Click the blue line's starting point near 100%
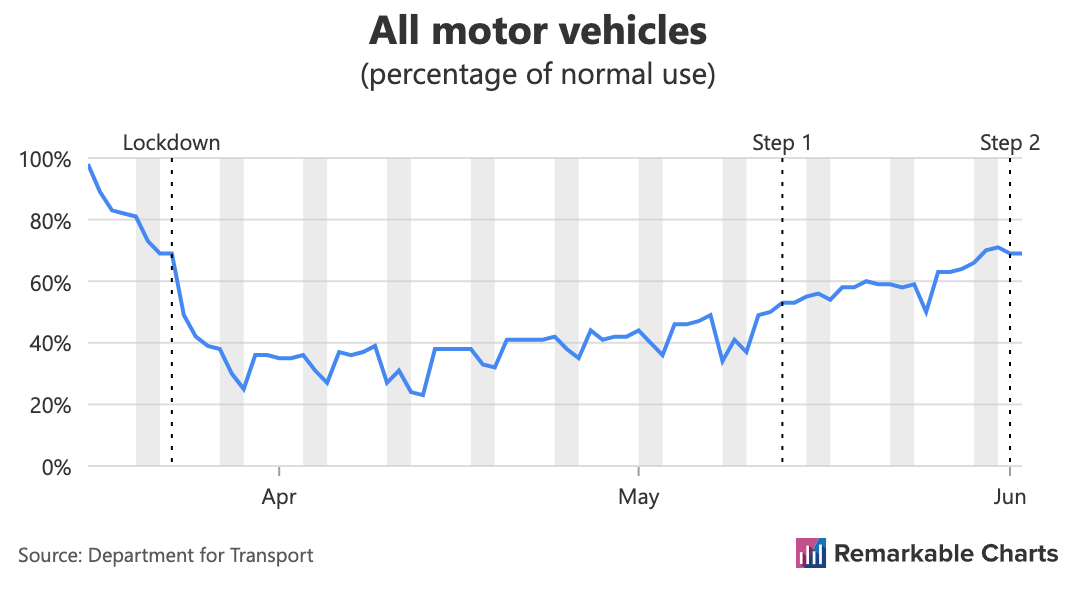 89,165
